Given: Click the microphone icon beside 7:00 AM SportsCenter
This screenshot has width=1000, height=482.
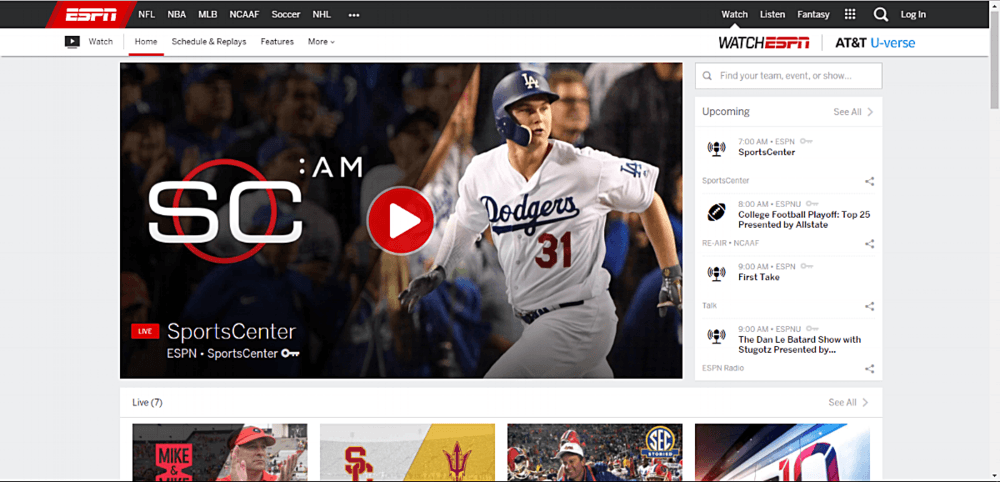Looking at the screenshot, I should 716,149.
